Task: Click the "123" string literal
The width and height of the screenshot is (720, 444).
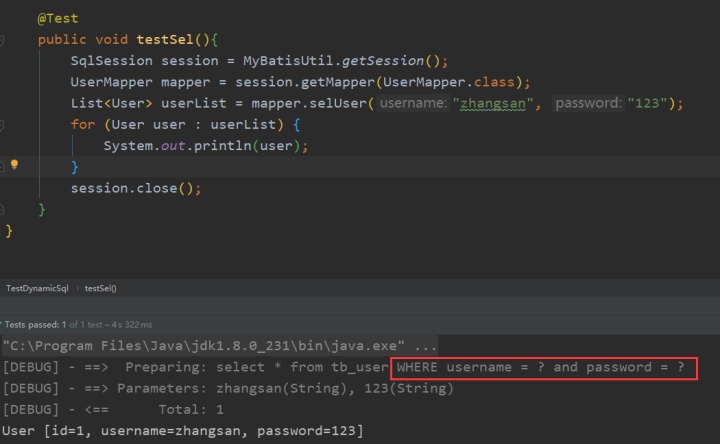Action: (x=647, y=103)
